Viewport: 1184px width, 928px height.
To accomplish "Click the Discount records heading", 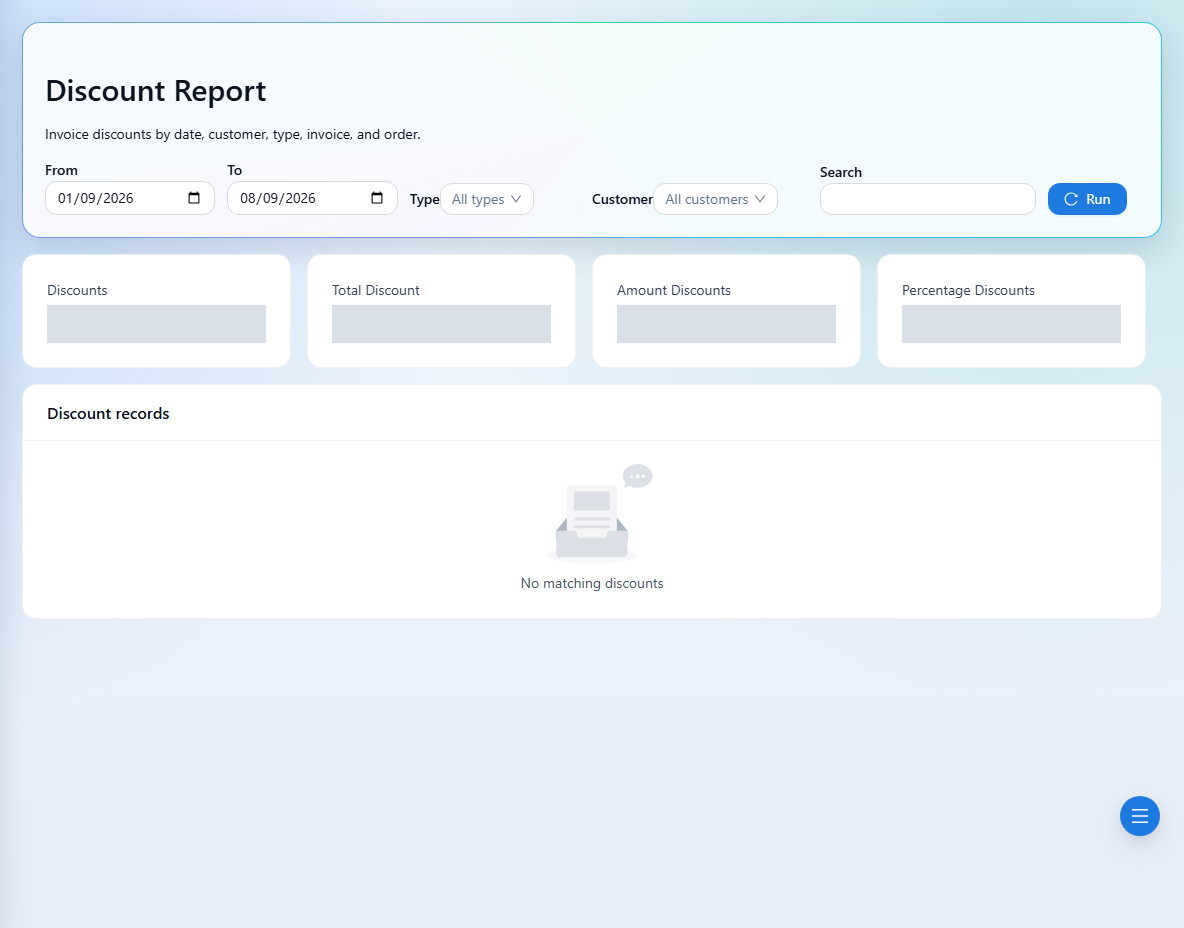I will [x=108, y=414].
